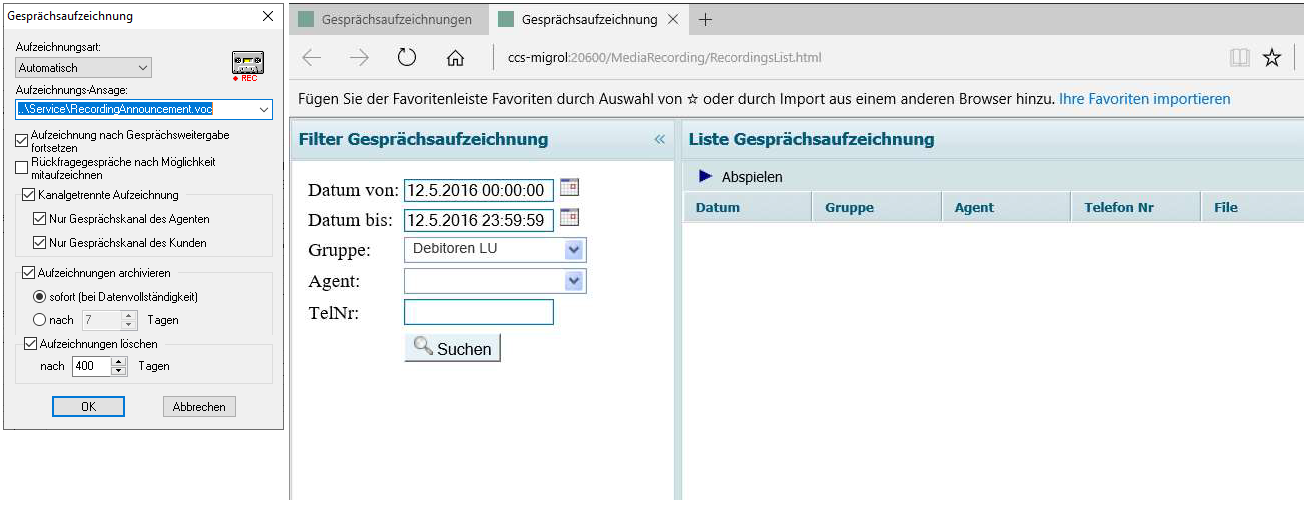
Task: Click the Suchen search button
Action: coord(452,348)
